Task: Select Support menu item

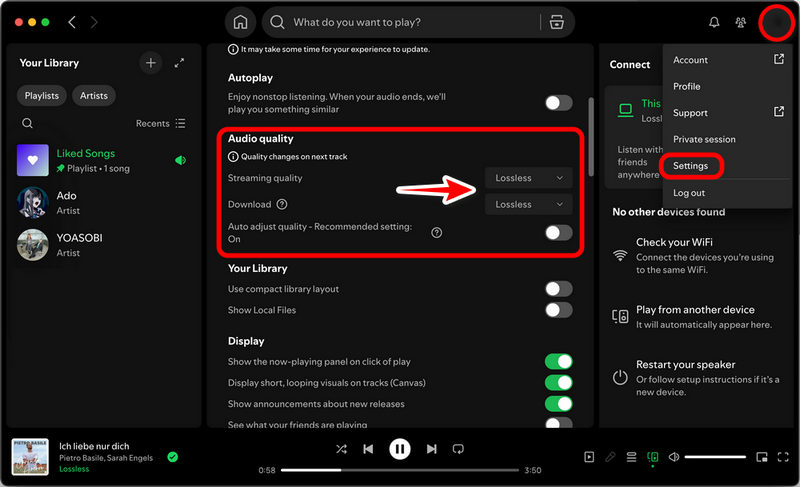Action: point(729,113)
